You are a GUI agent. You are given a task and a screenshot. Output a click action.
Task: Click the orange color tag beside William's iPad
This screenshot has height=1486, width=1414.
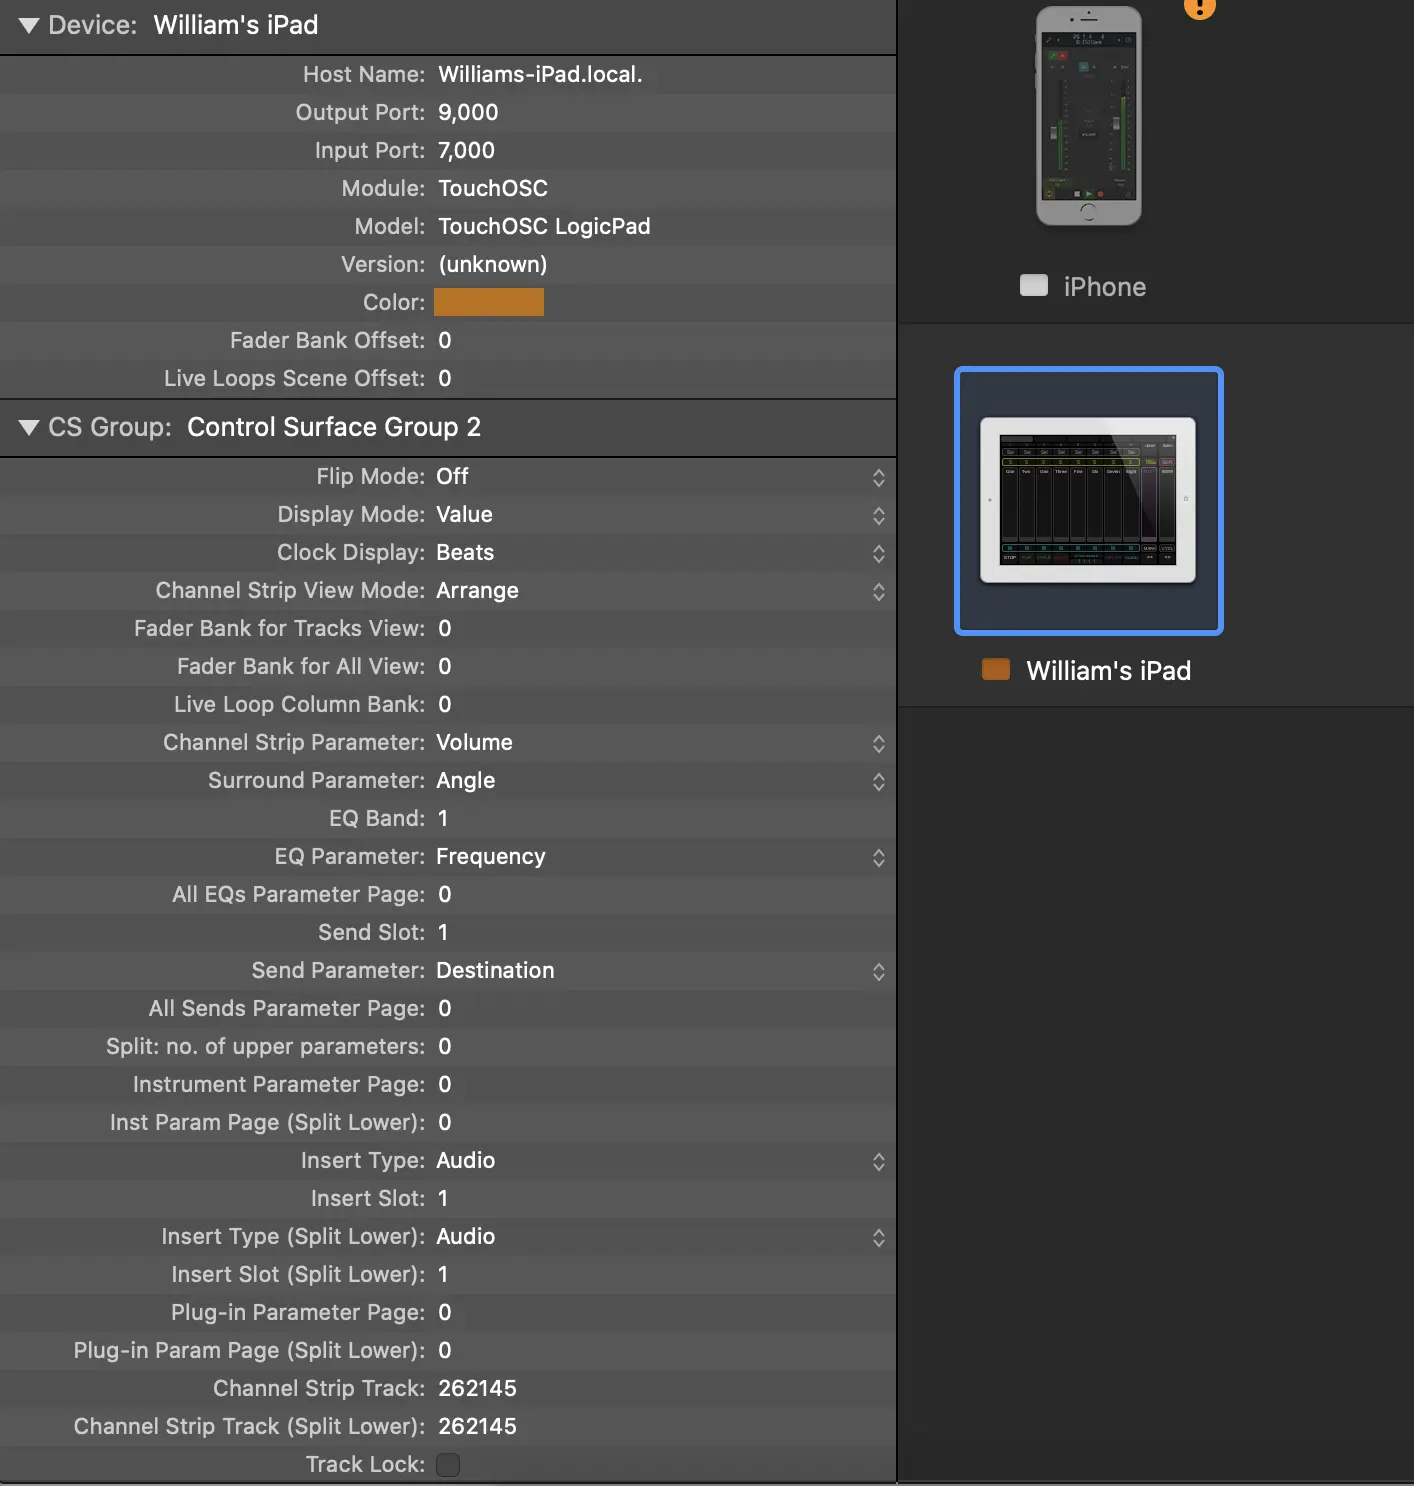point(995,670)
